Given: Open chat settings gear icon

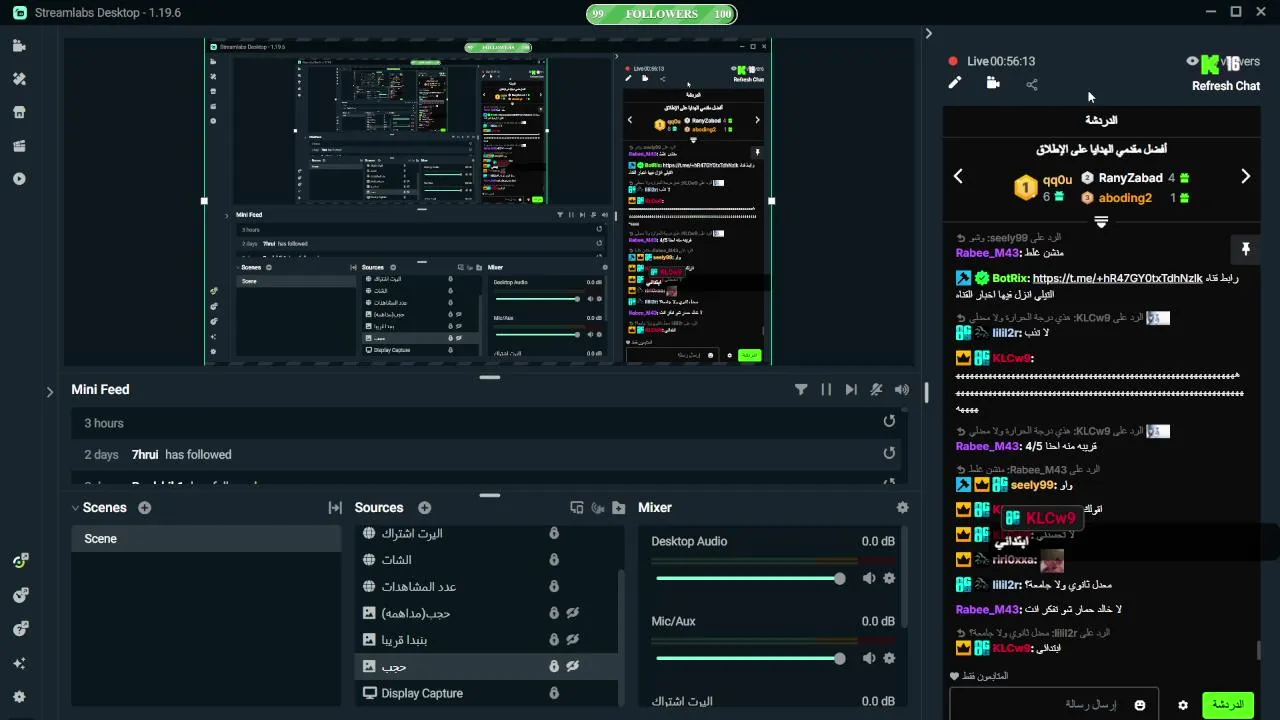Looking at the screenshot, I should (1183, 705).
